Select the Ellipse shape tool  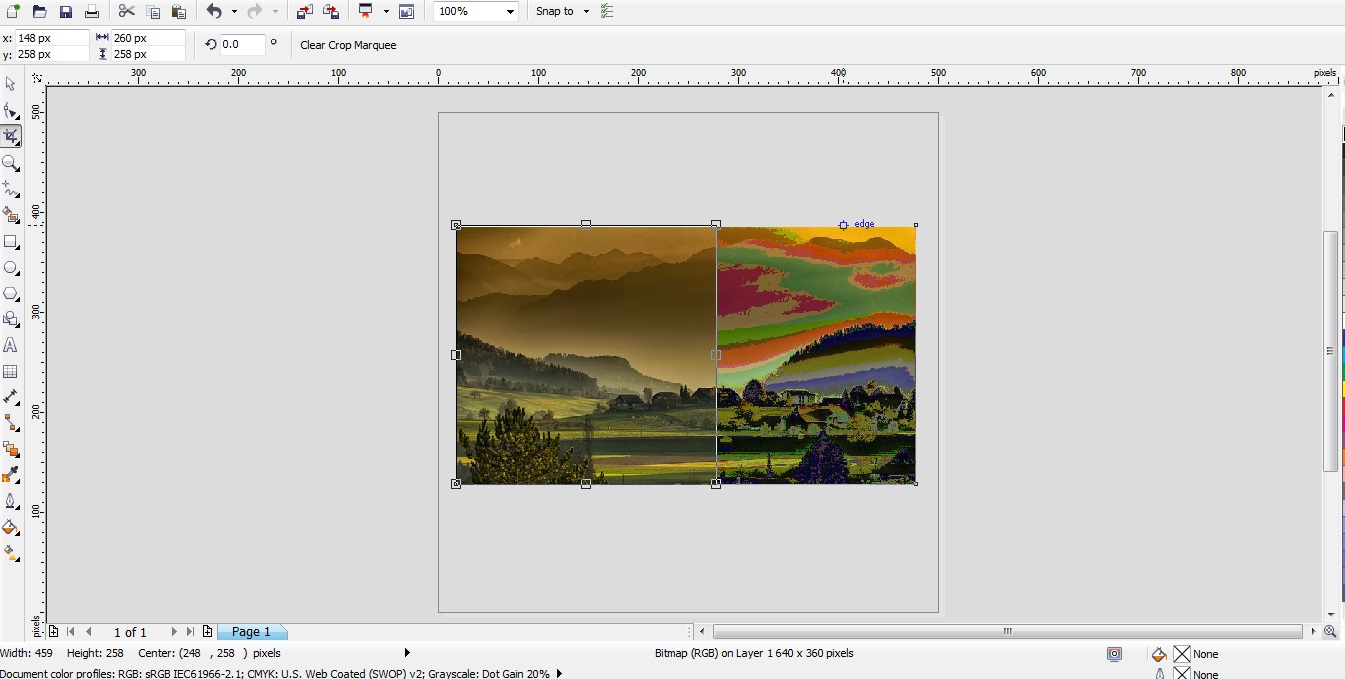[x=11, y=267]
